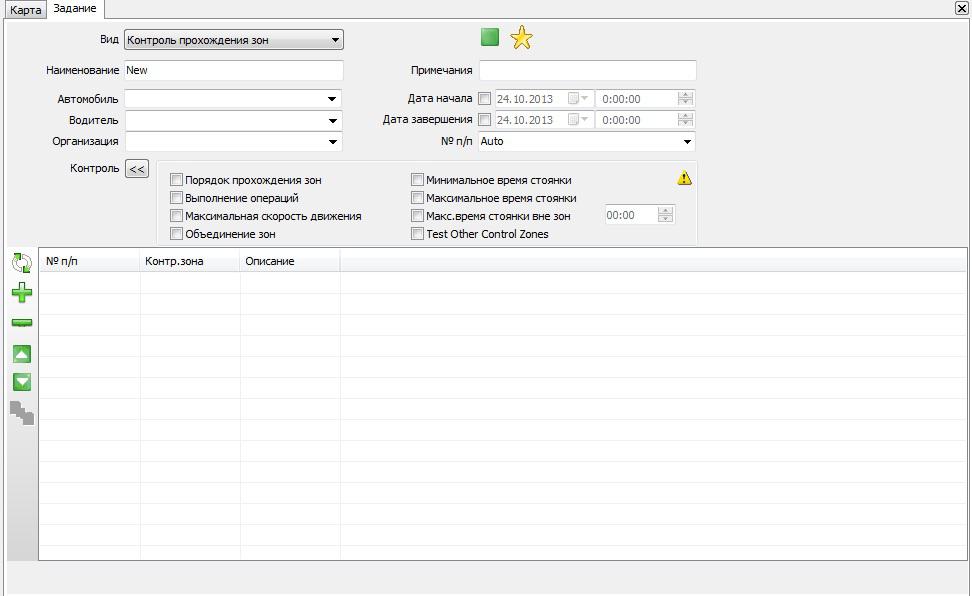
Task: Switch to the Карта tab
Action: 26,10
